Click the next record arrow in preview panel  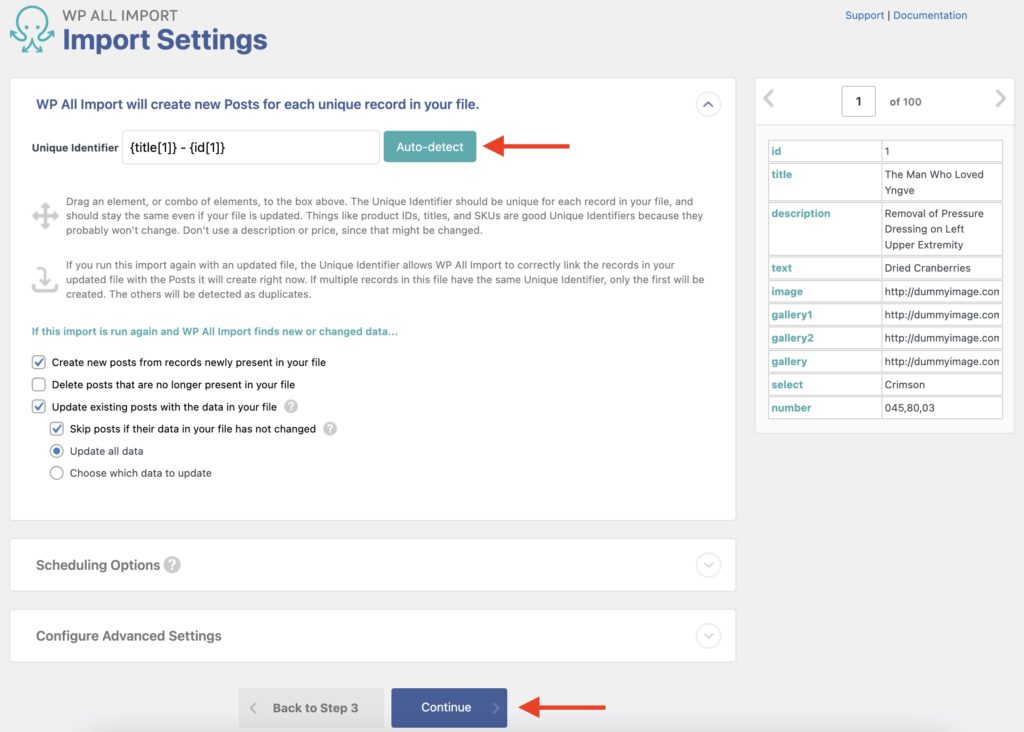999,100
